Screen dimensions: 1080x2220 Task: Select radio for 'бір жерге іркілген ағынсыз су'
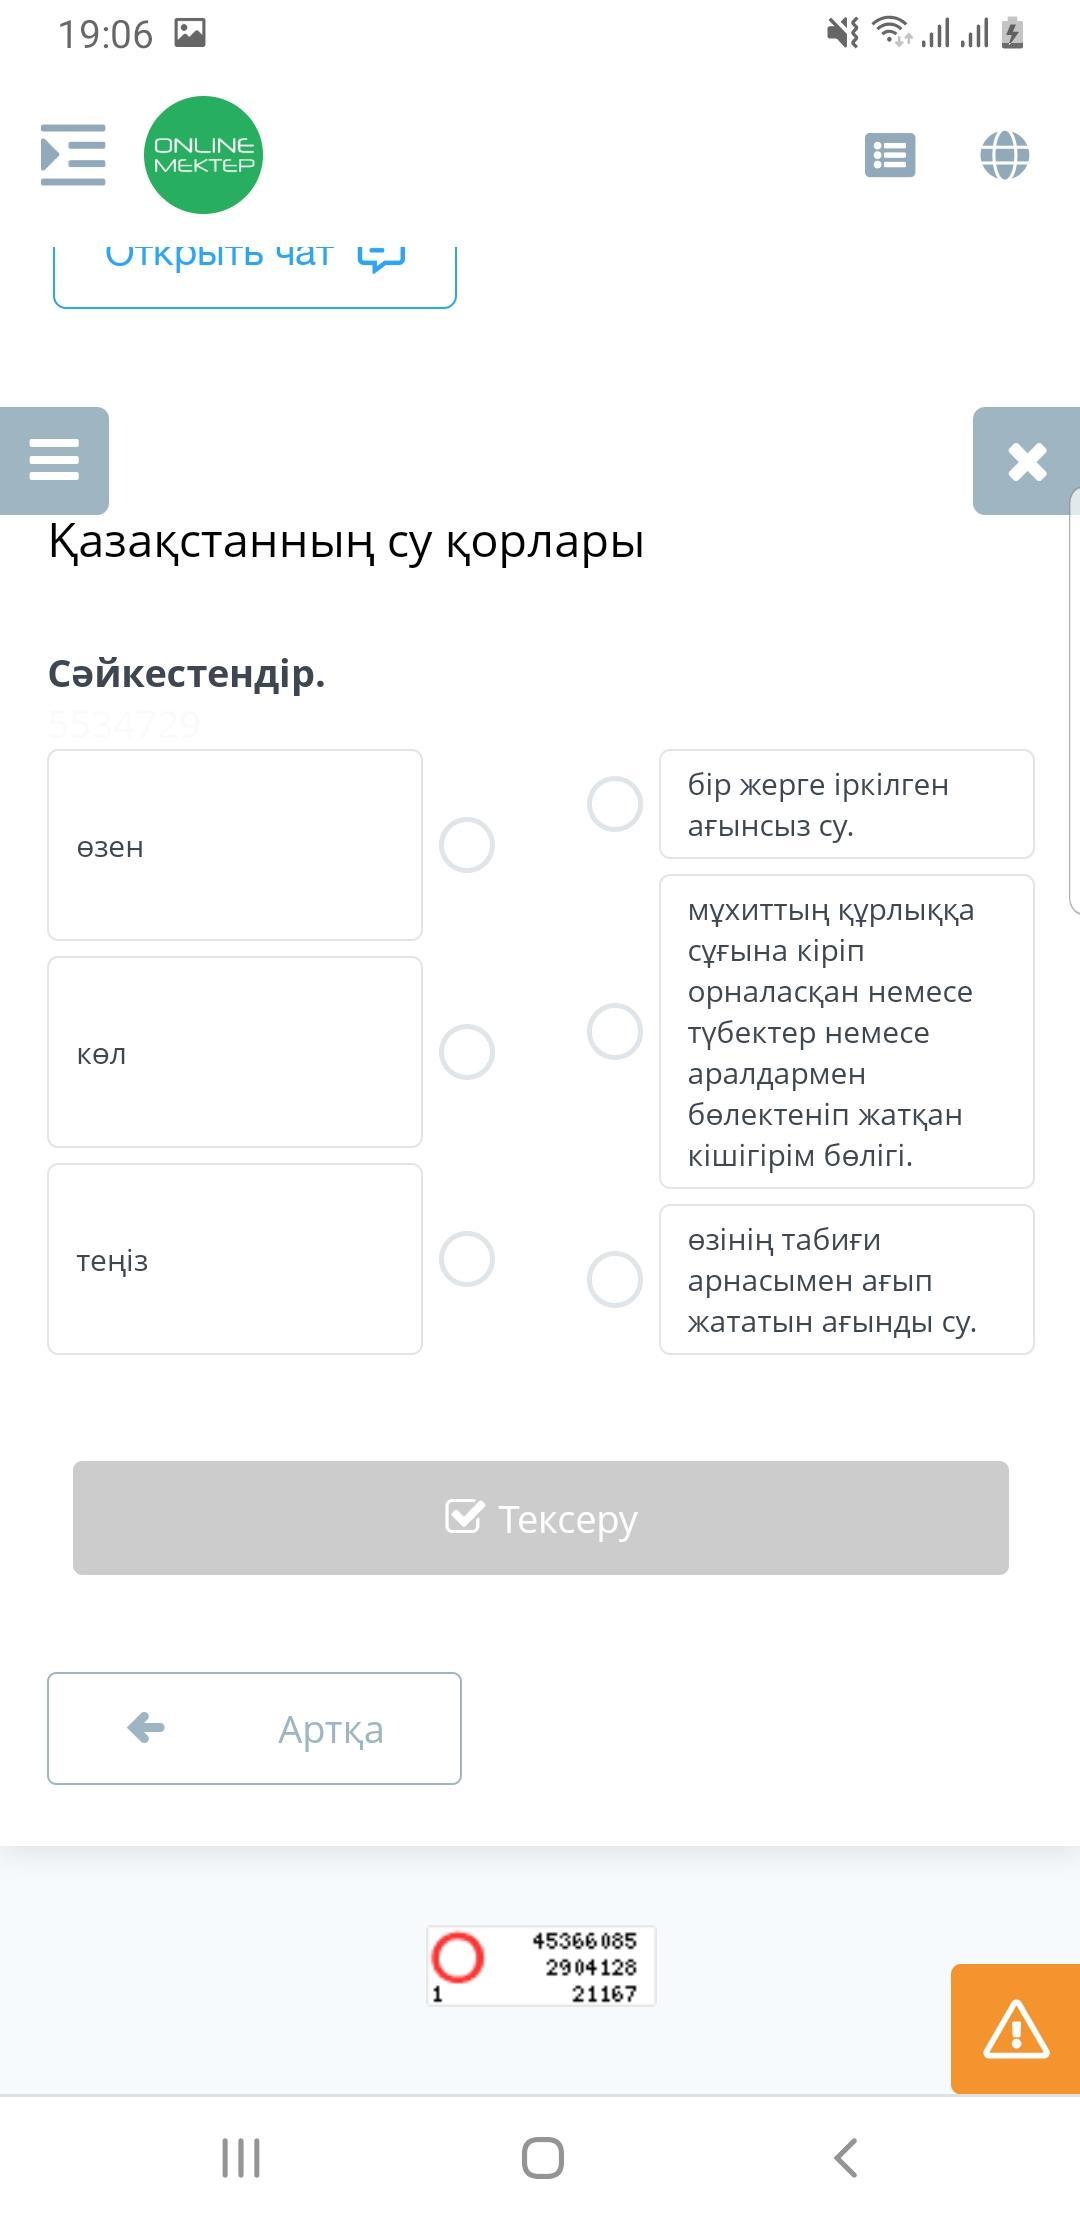pyautogui.click(x=615, y=804)
